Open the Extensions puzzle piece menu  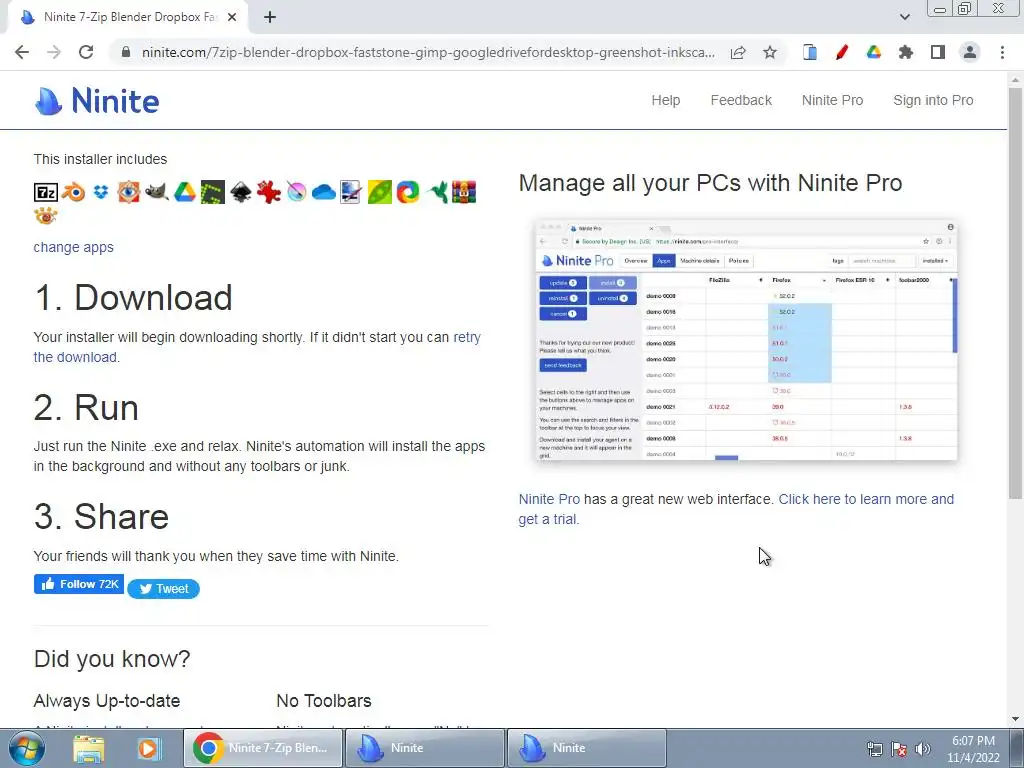tap(906, 52)
